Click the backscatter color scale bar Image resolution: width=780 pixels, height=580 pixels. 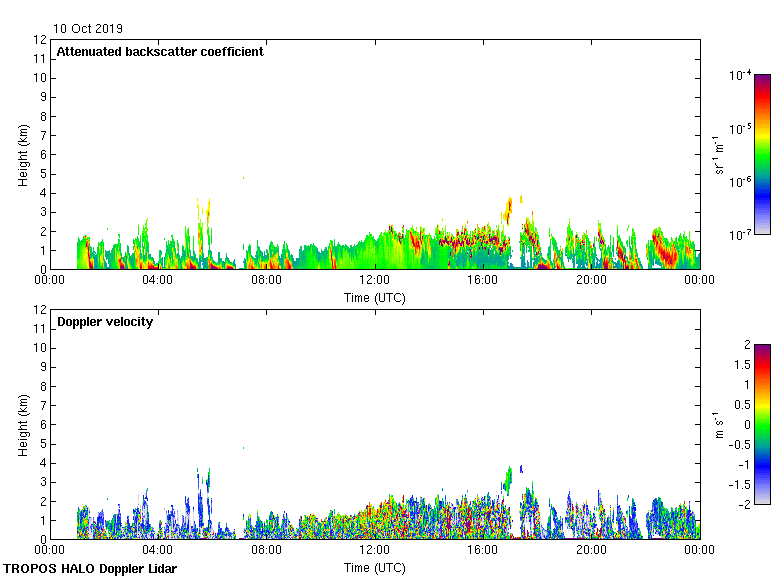pos(762,154)
